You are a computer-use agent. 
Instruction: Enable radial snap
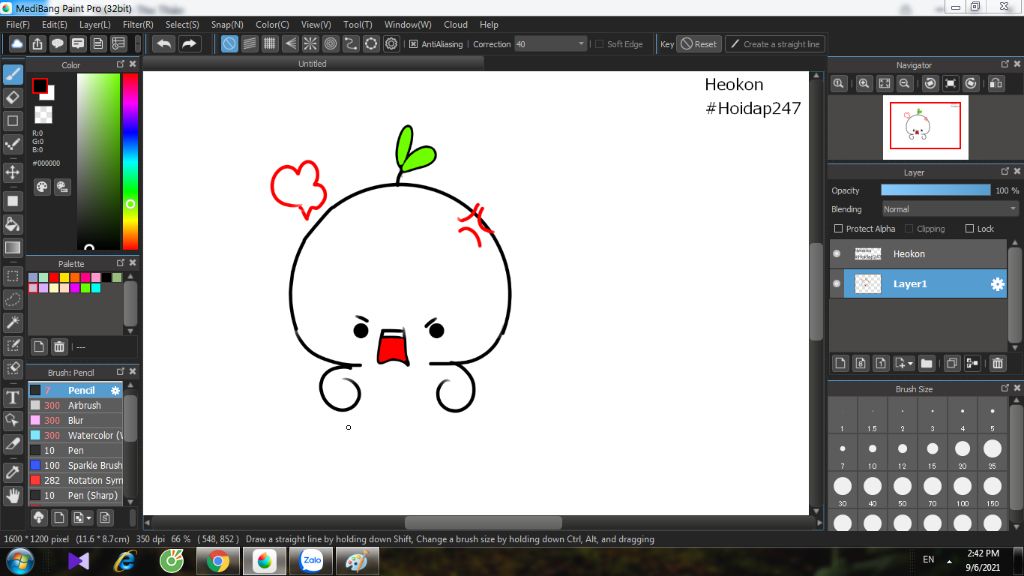tap(310, 44)
